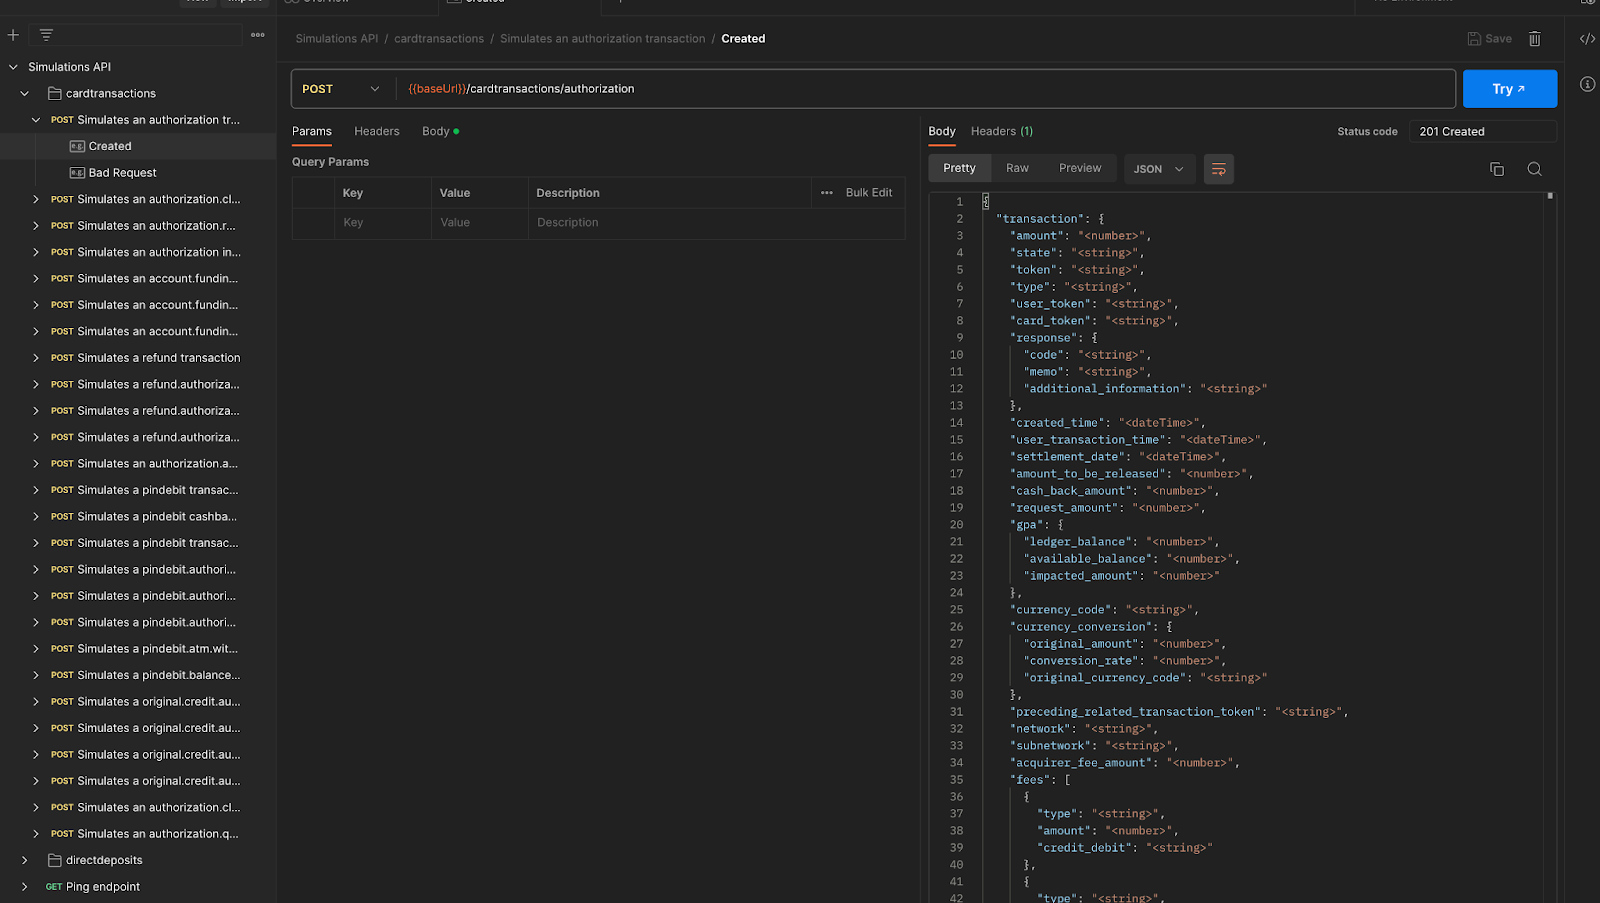
Task: Click the Status code field 201 Created
Action: coord(1482,131)
